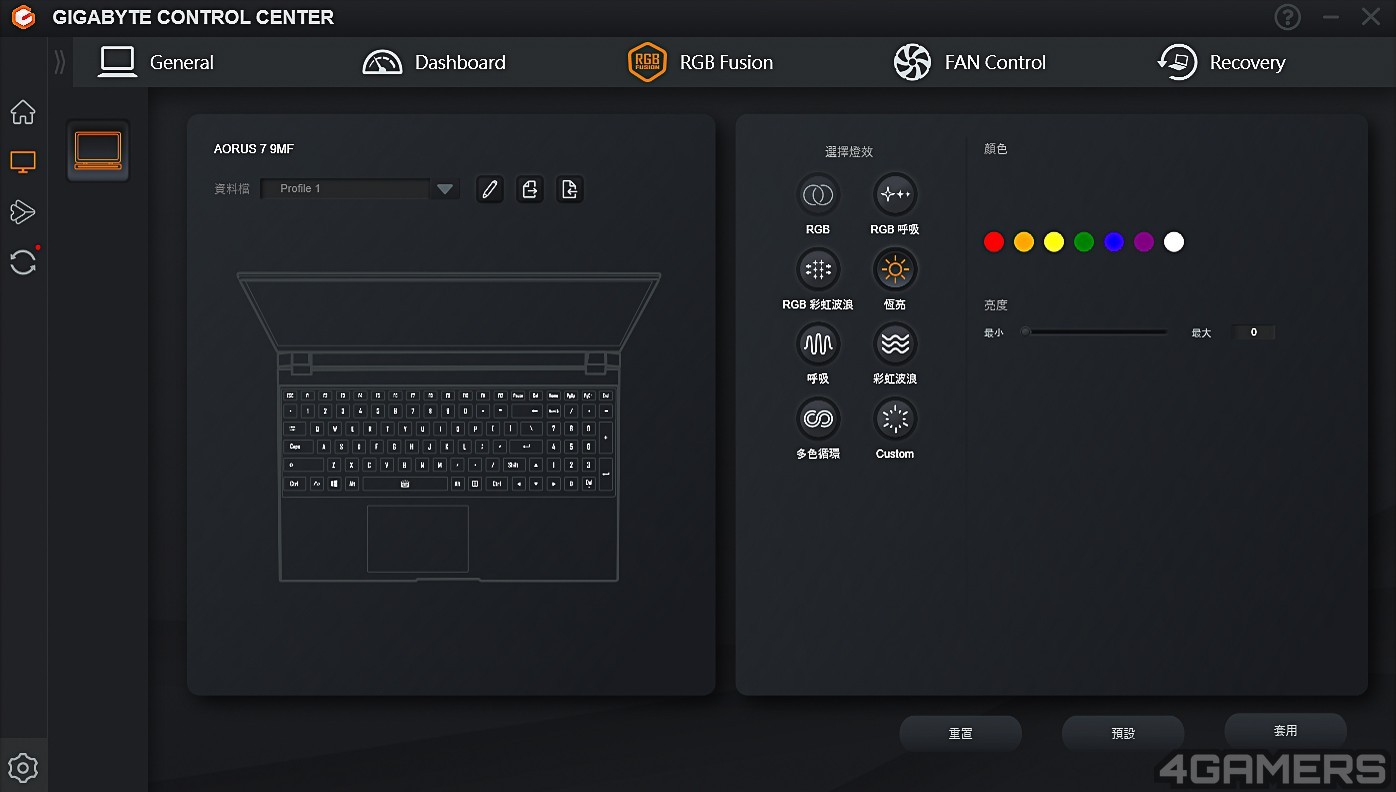Open the Profile 1 dropdown arrow

pyautogui.click(x=445, y=188)
